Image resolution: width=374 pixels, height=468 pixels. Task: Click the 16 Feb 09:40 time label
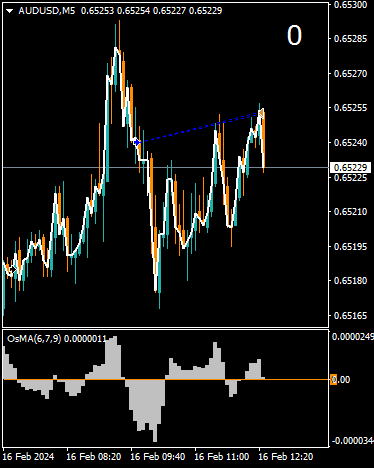[158, 457]
